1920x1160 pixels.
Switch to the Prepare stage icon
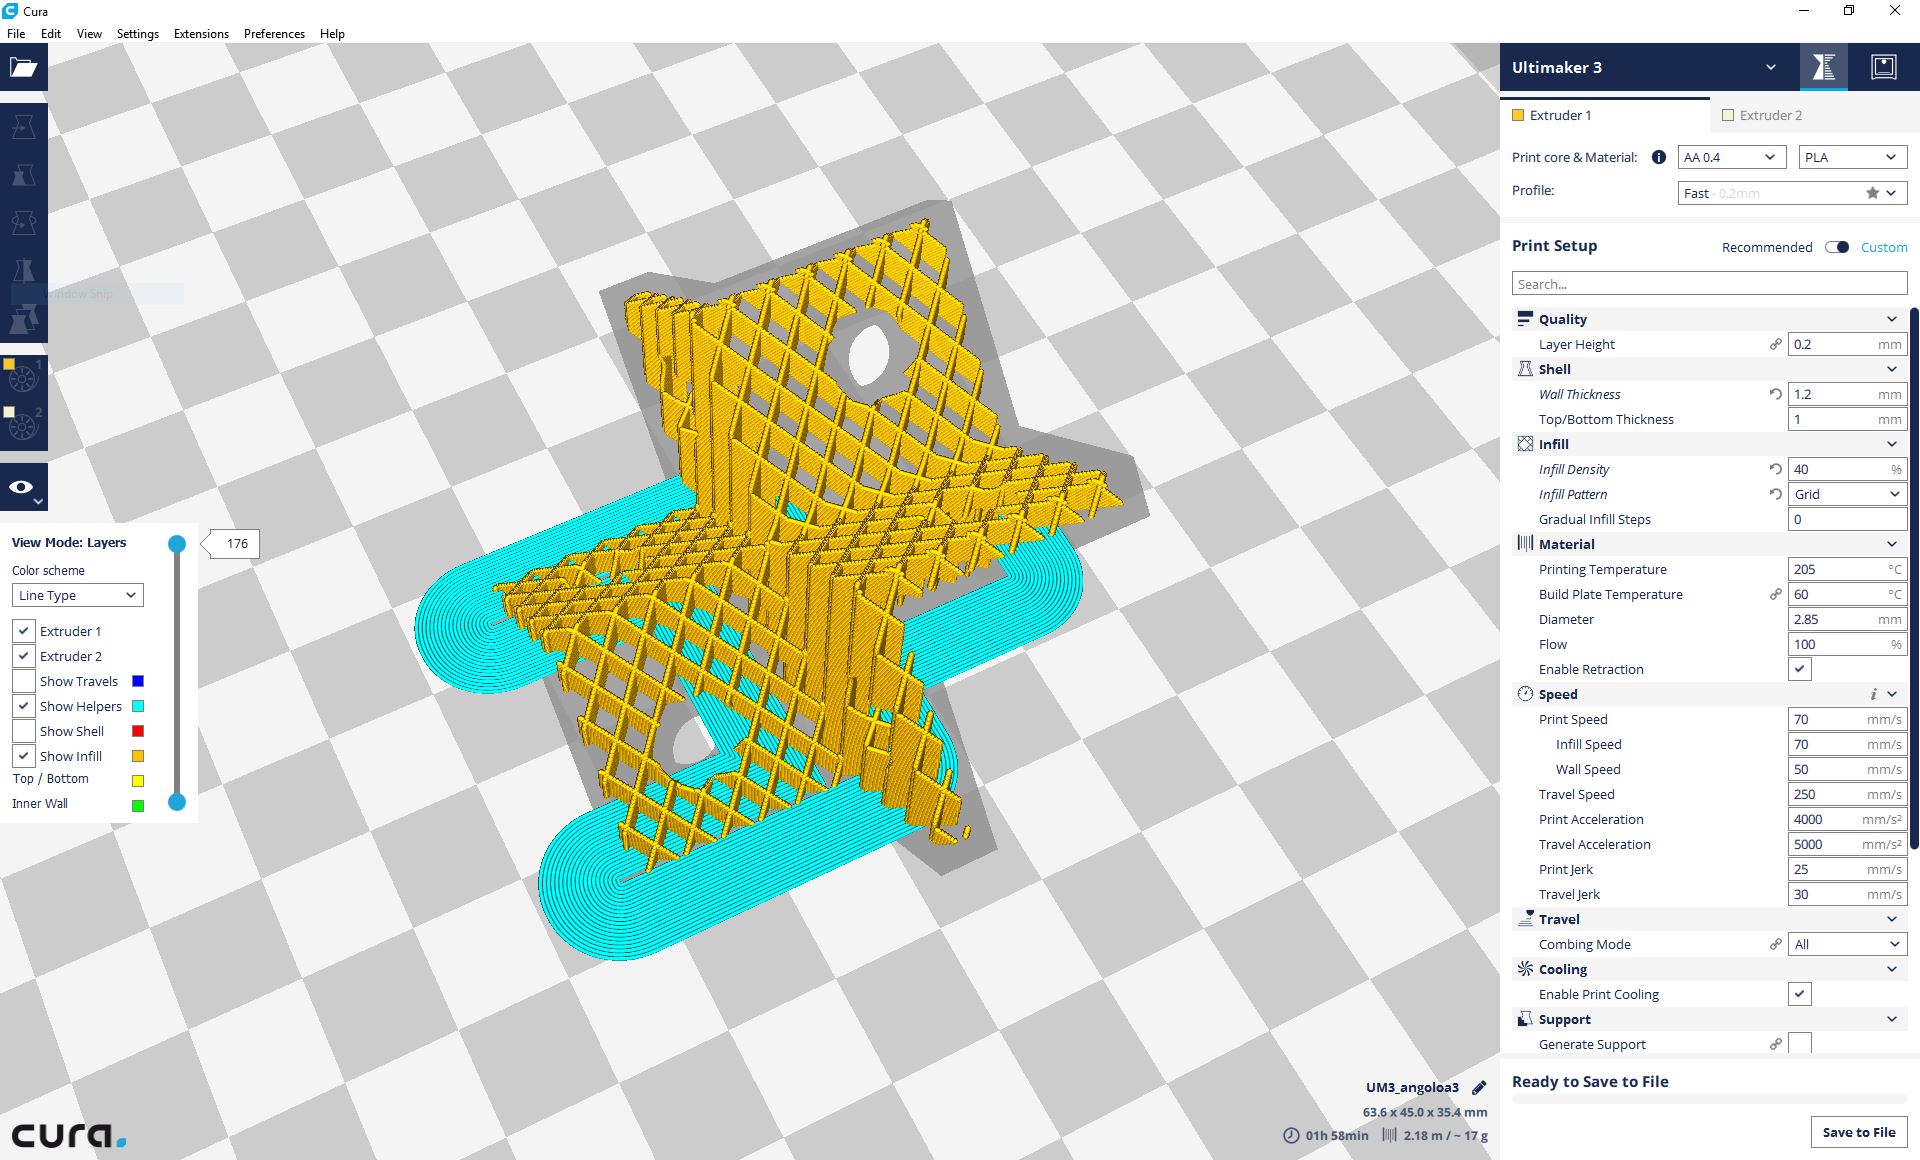click(x=1824, y=67)
